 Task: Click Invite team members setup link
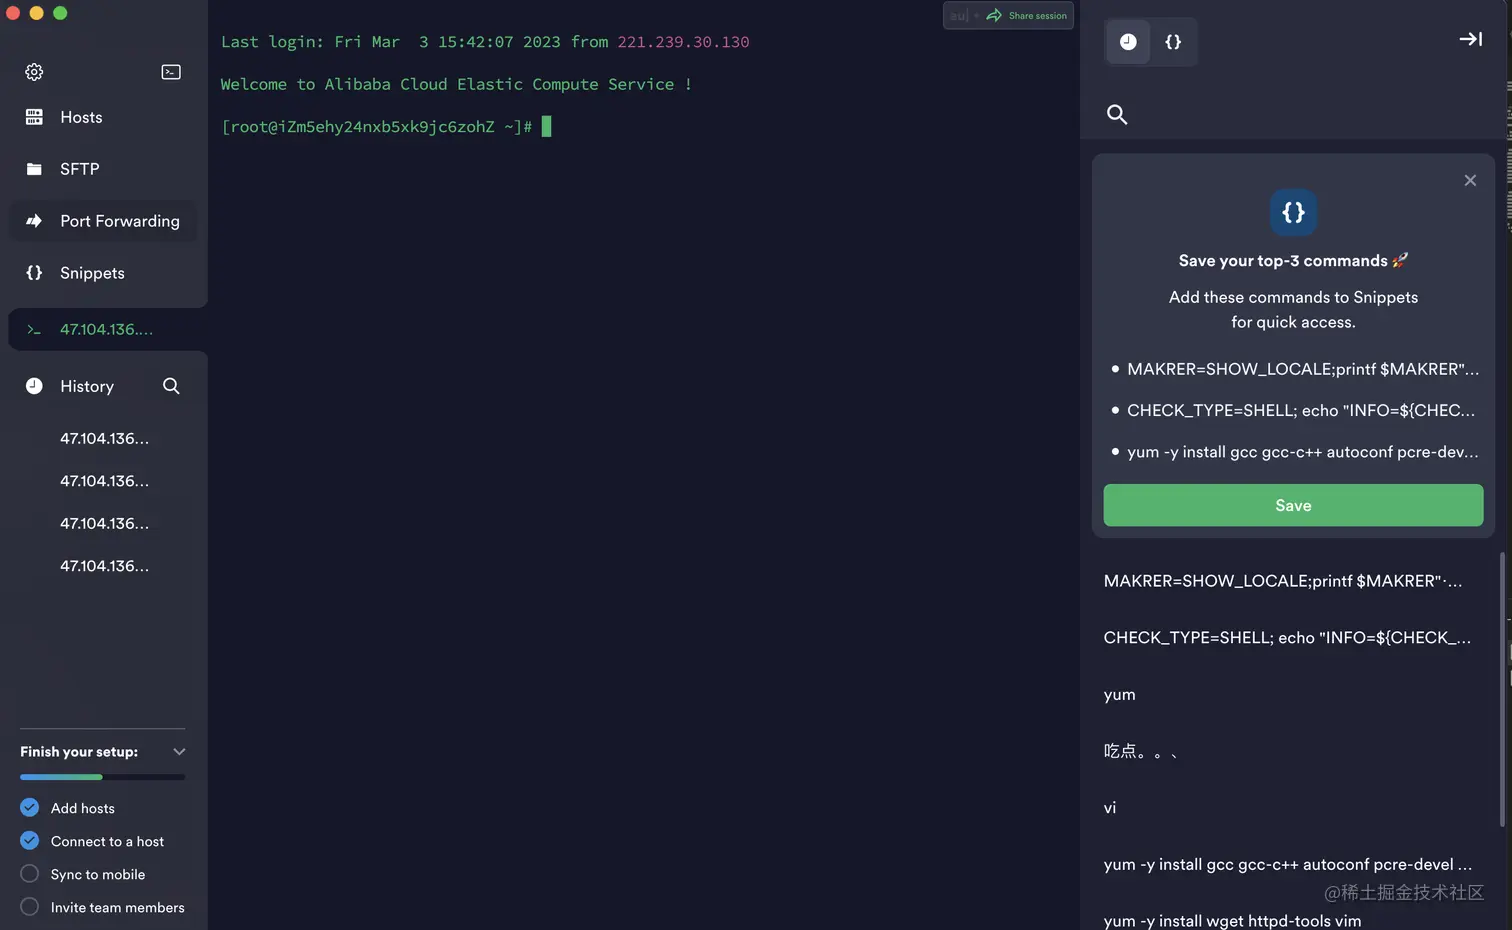(x=118, y=907)
